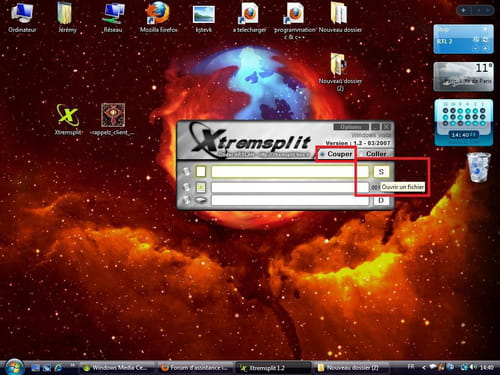Click Stop in the radio gadget
Image resolution: width=500 pixels, height=375 pixels.
(x=442, y=30)
